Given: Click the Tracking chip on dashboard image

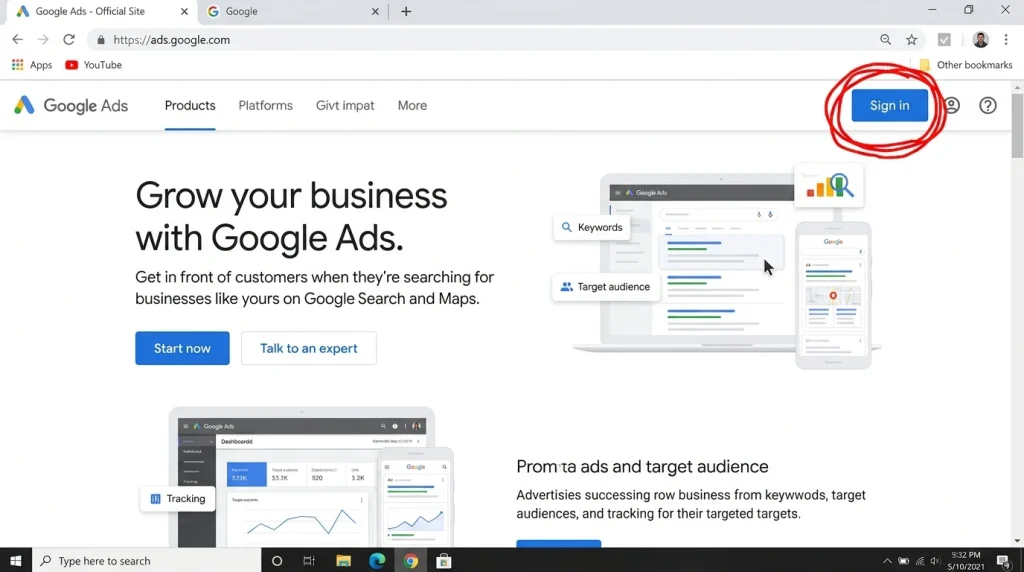Looking at the screenshot, I should (x=178, y=498).
